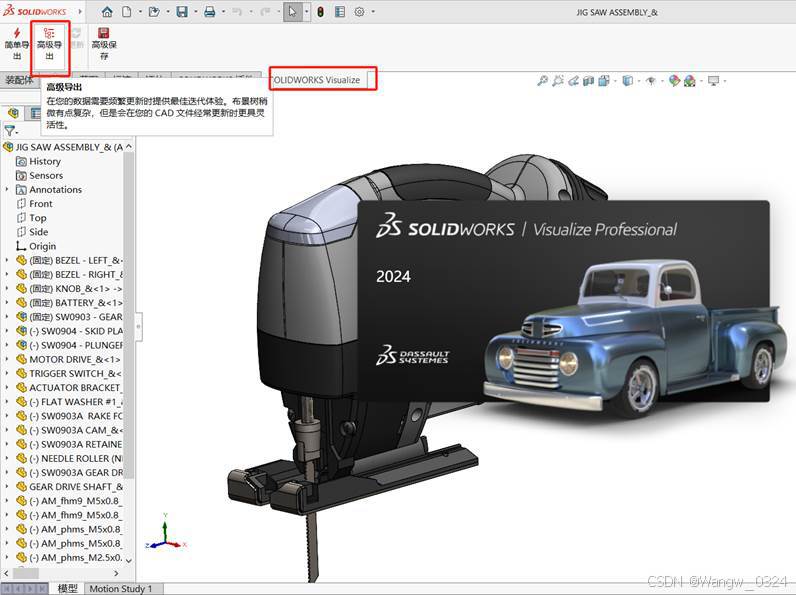Click 高级导出 advanced export button
796x595 pixels.
49,44
